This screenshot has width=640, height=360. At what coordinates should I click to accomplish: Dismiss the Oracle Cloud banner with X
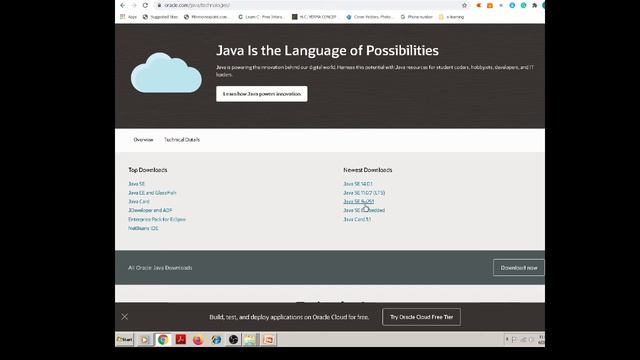point(124,317)
